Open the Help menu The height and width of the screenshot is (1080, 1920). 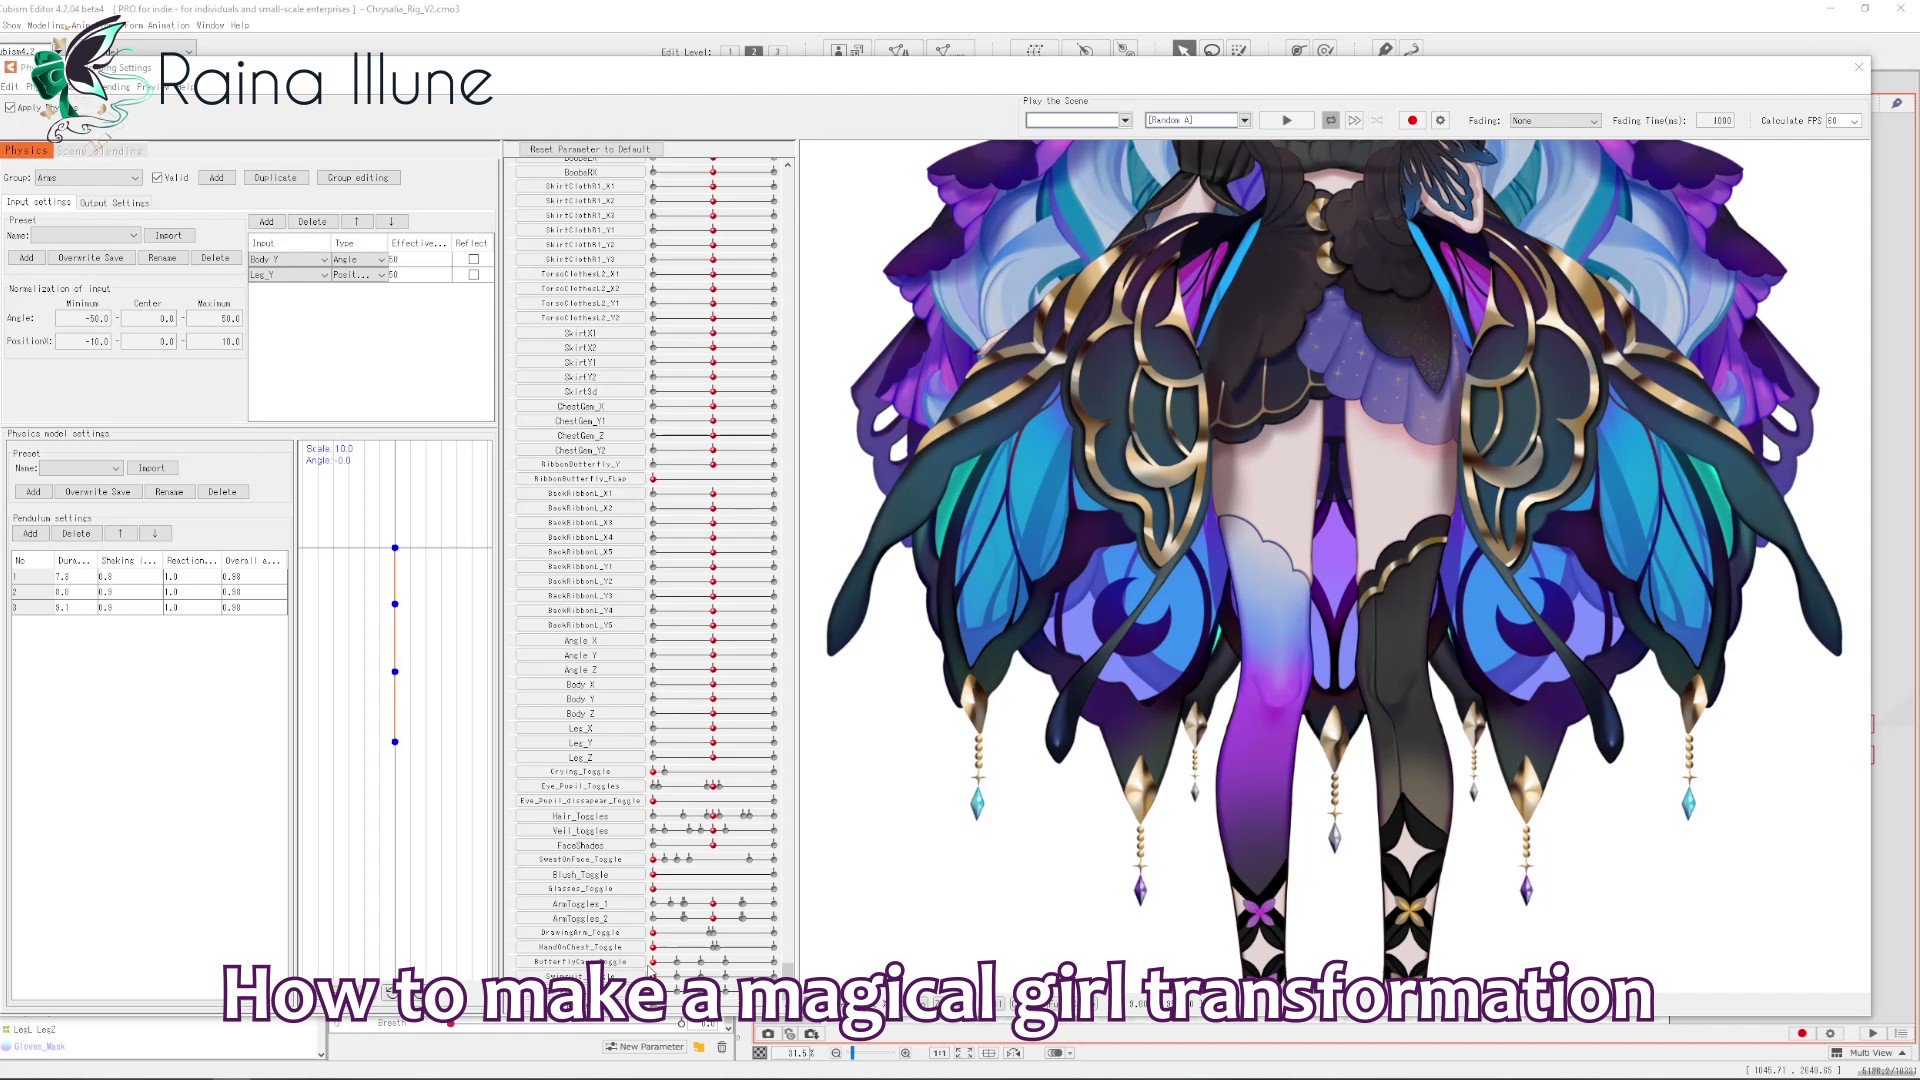[x=240, y=25]
